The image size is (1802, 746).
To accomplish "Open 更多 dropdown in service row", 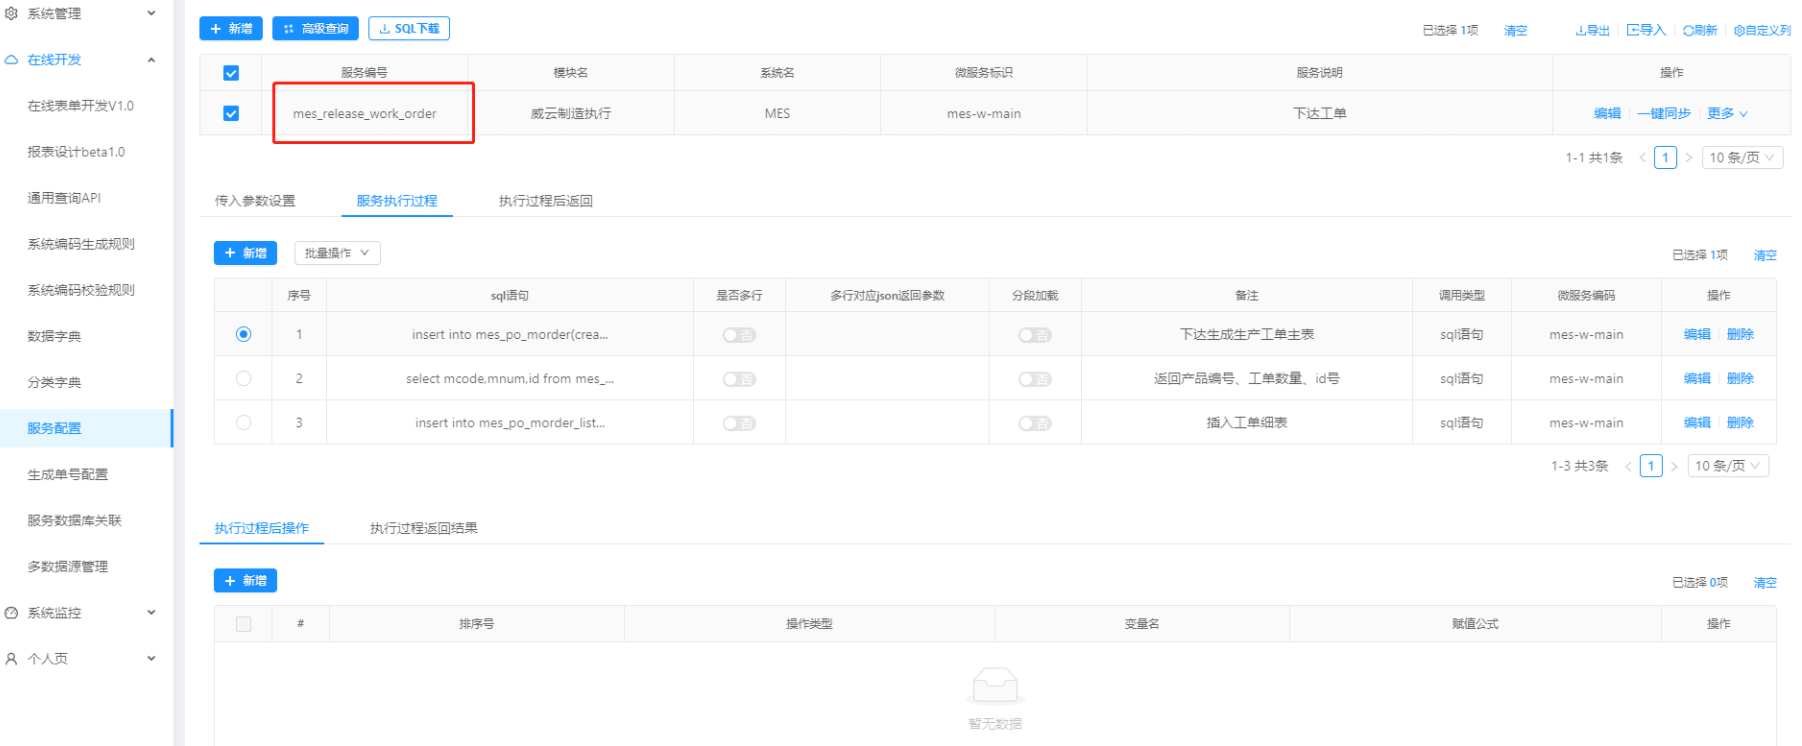I will pyautogui.click(x=1727, y=113).
